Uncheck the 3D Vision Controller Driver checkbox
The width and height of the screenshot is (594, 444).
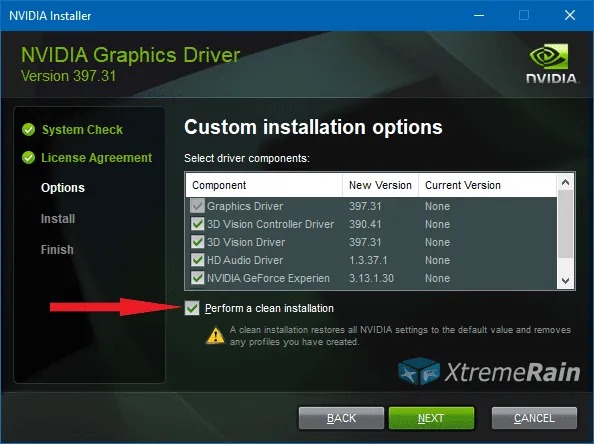tap(197, 224)
